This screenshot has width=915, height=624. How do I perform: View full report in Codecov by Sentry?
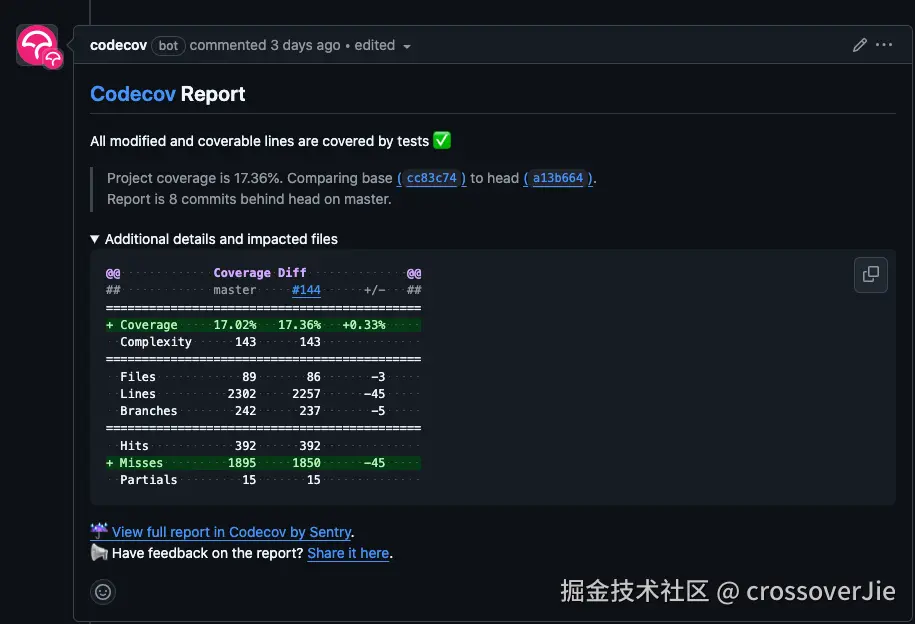coord(232,532)
